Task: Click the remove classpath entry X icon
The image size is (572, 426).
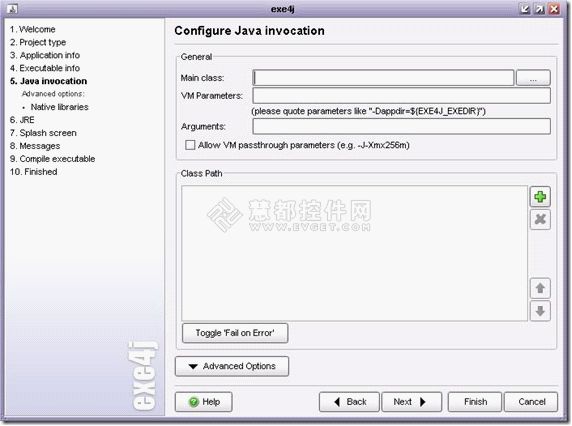Action: pyautogui.click(x=540, y=220)
